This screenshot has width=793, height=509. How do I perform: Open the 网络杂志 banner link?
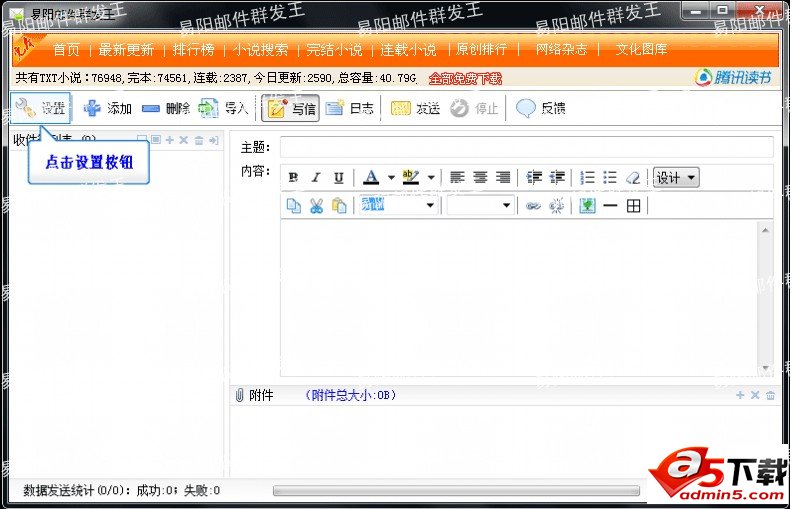coord(561,49)
